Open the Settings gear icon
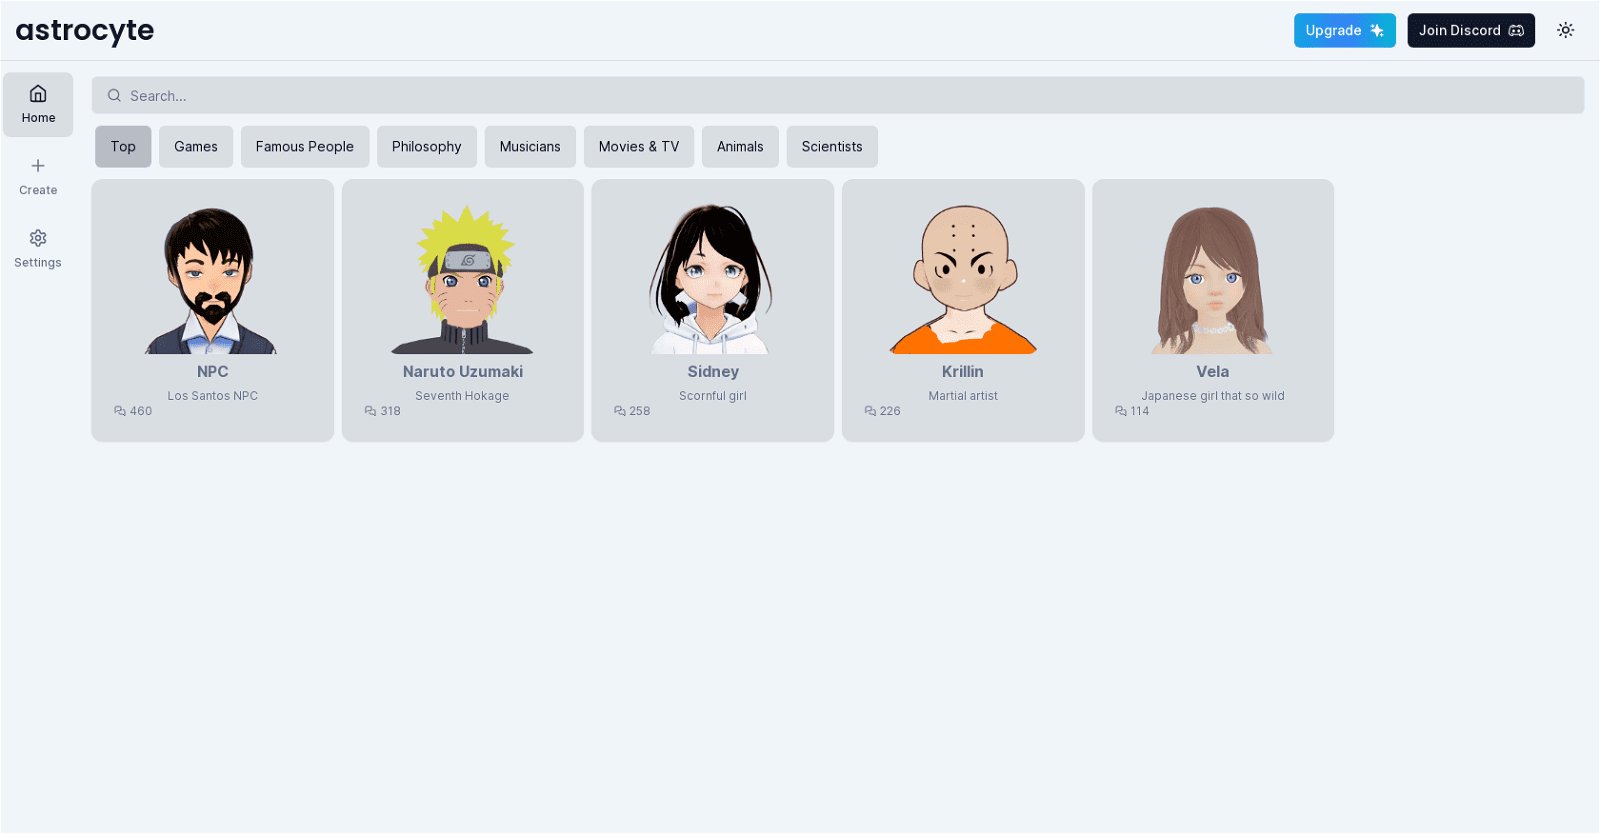 pyautogui.click(x=38, y=238)
